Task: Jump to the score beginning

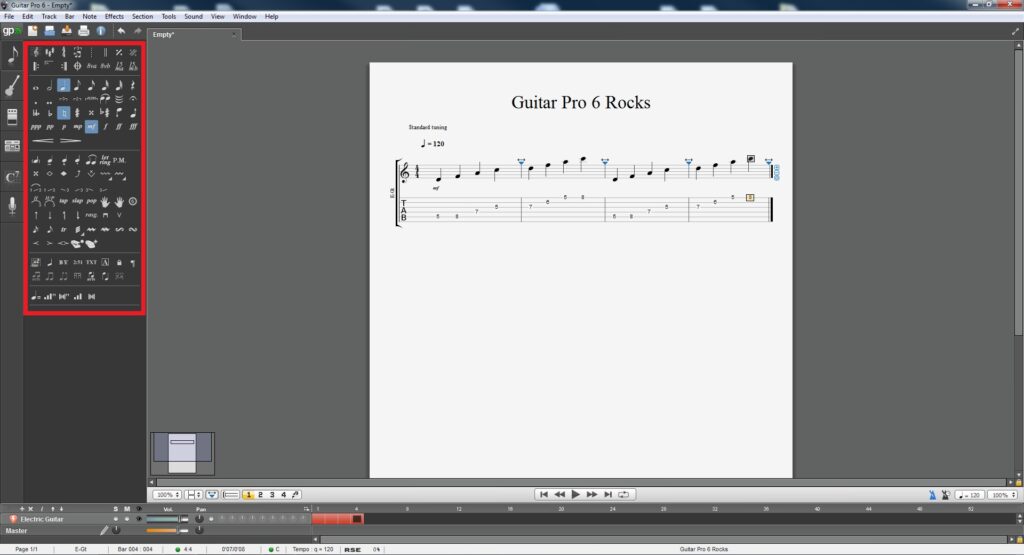Action: click(x=543, y=494)
